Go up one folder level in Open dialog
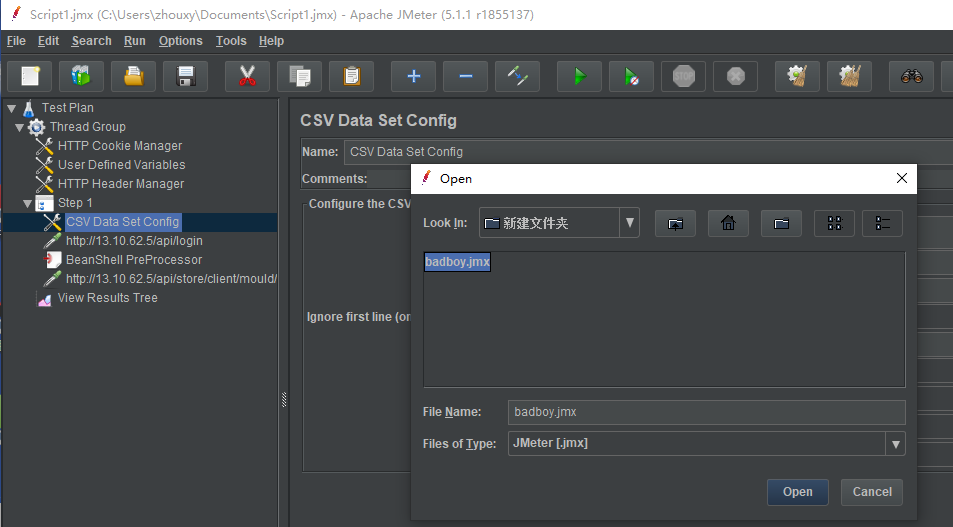This screenshot has height=527, width=953. [x=675, y=224]
